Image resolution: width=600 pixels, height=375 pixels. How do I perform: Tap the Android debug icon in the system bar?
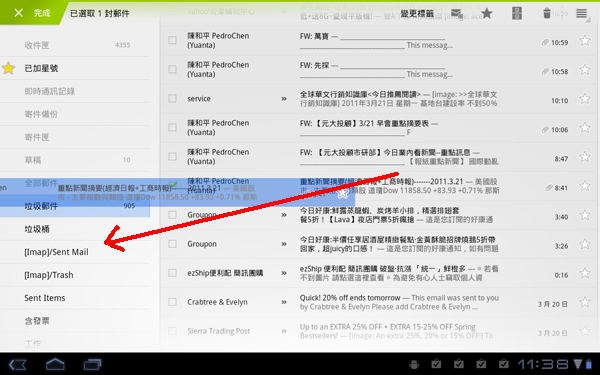(x=413, y=364)
